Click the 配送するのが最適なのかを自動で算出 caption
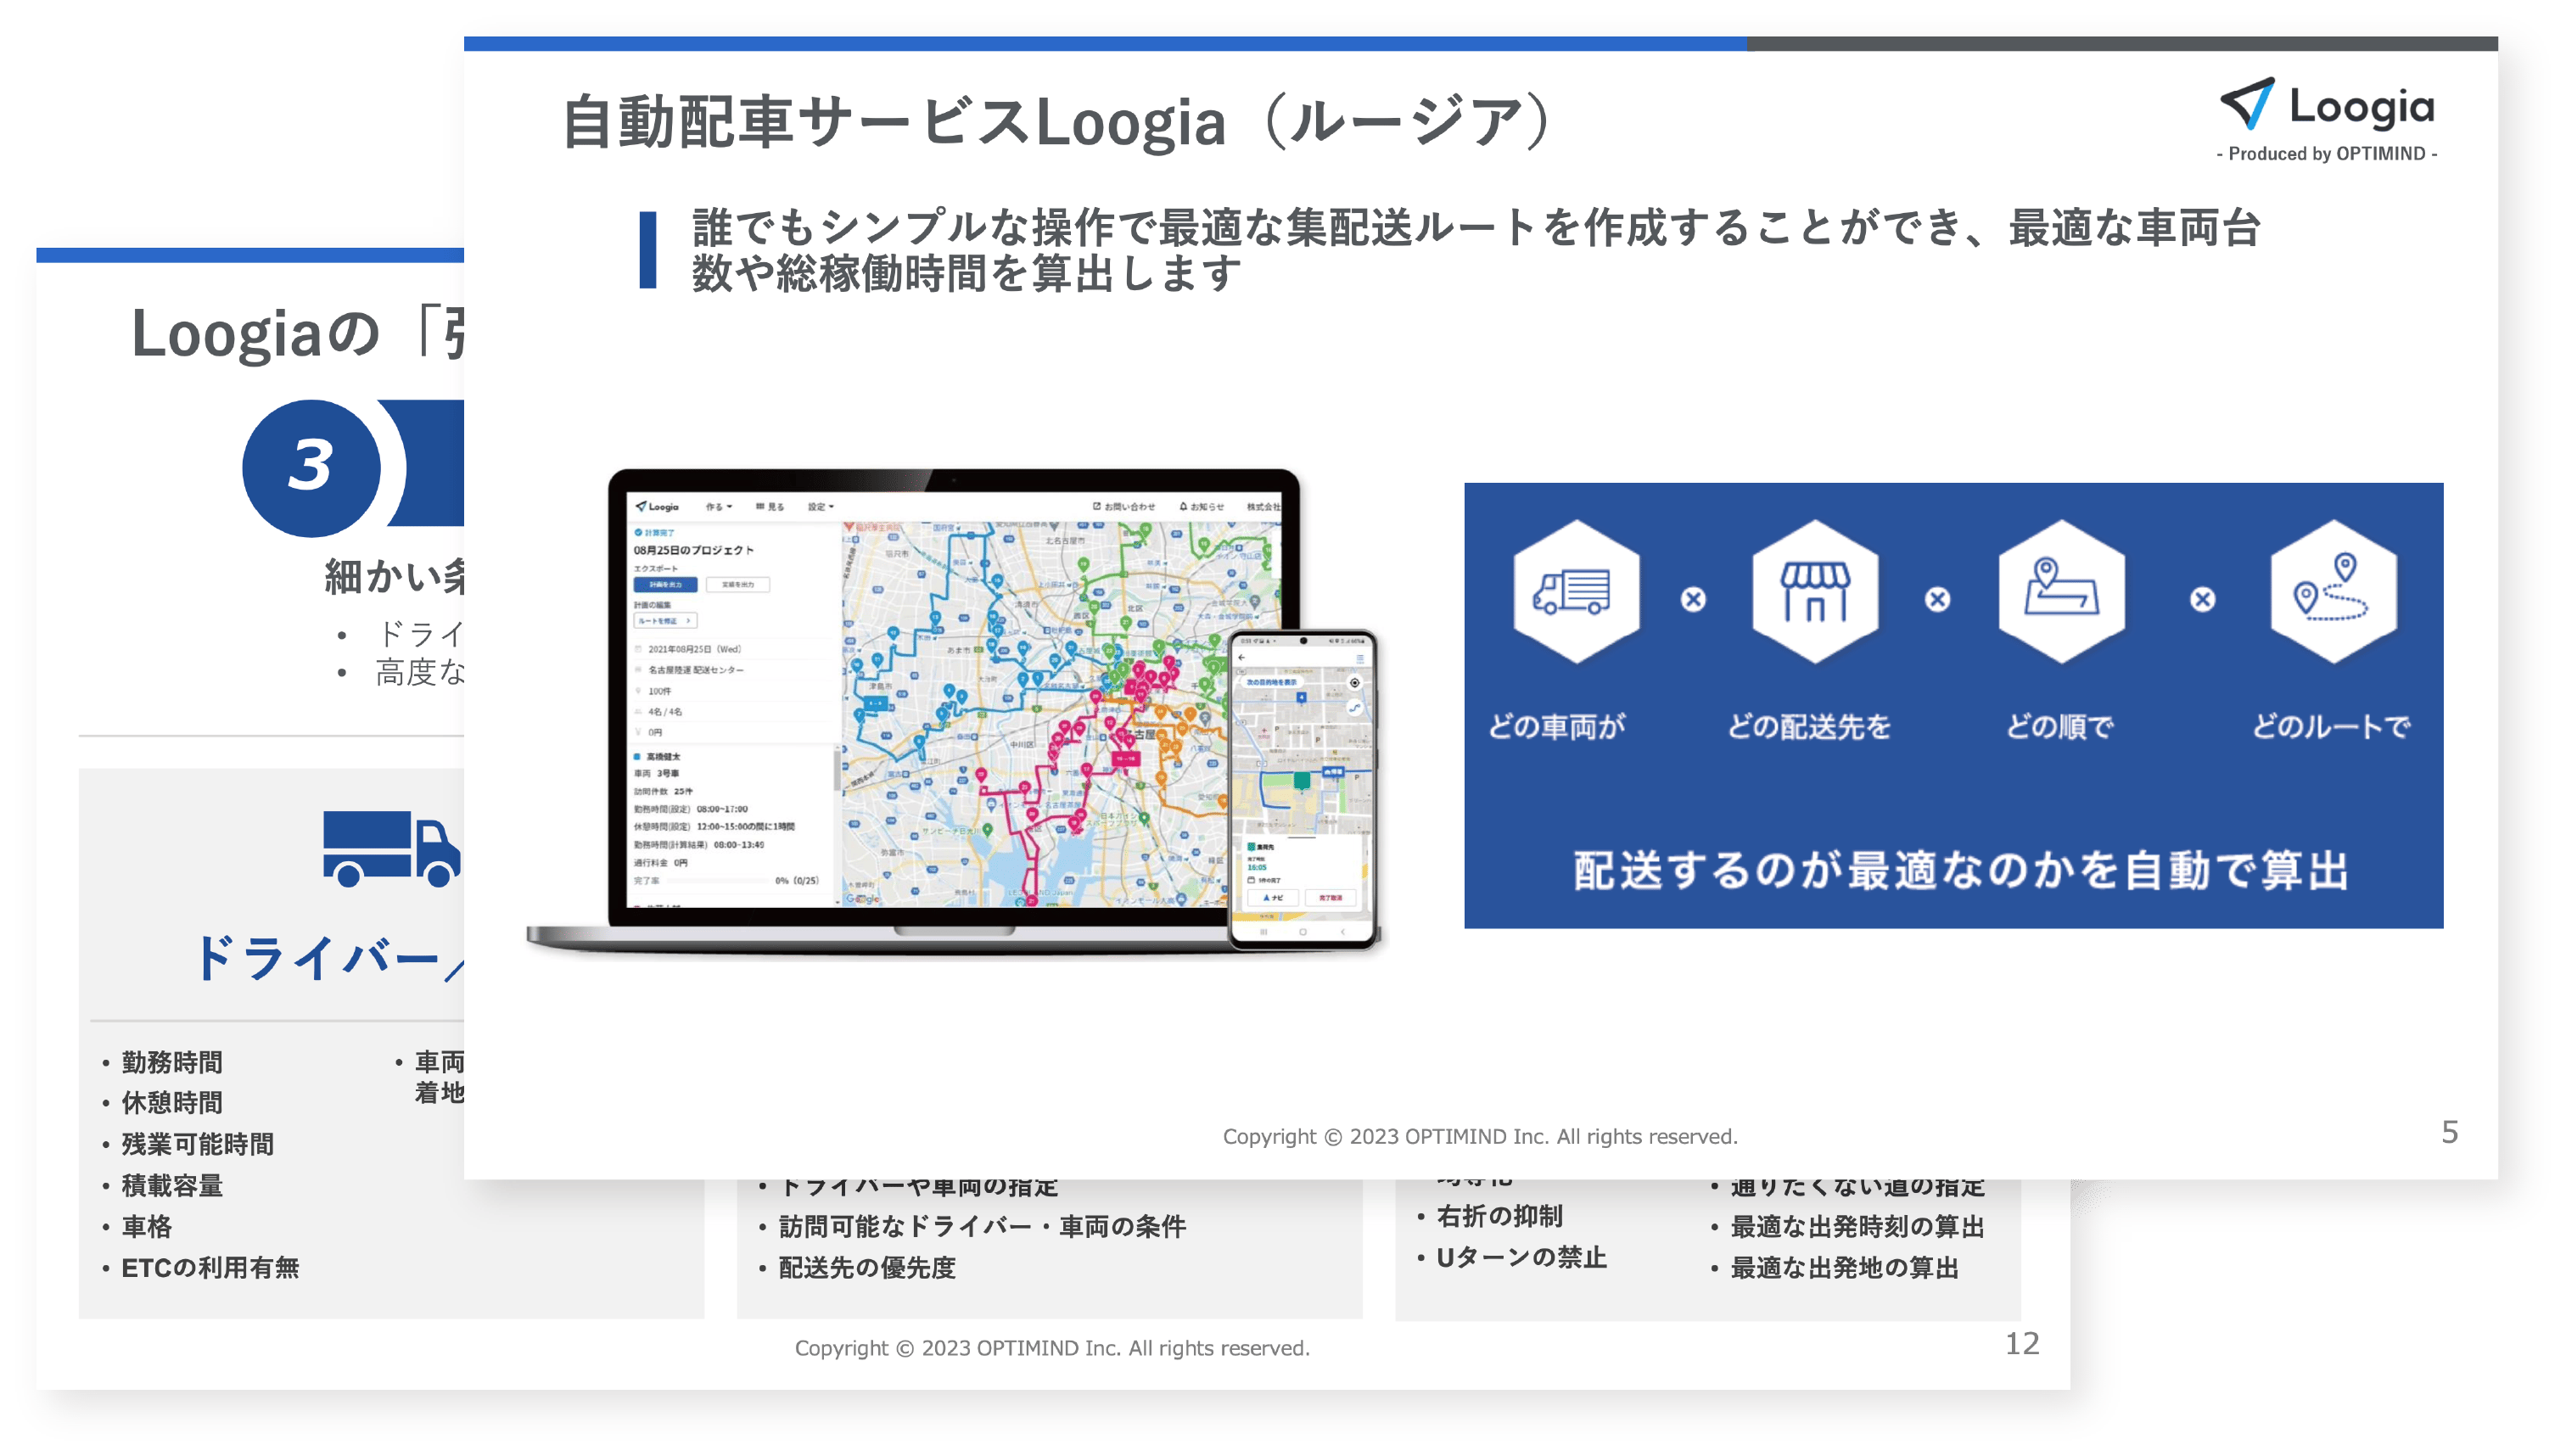Viewport: 2566px width, 1456px height. tap(1961, 870)
